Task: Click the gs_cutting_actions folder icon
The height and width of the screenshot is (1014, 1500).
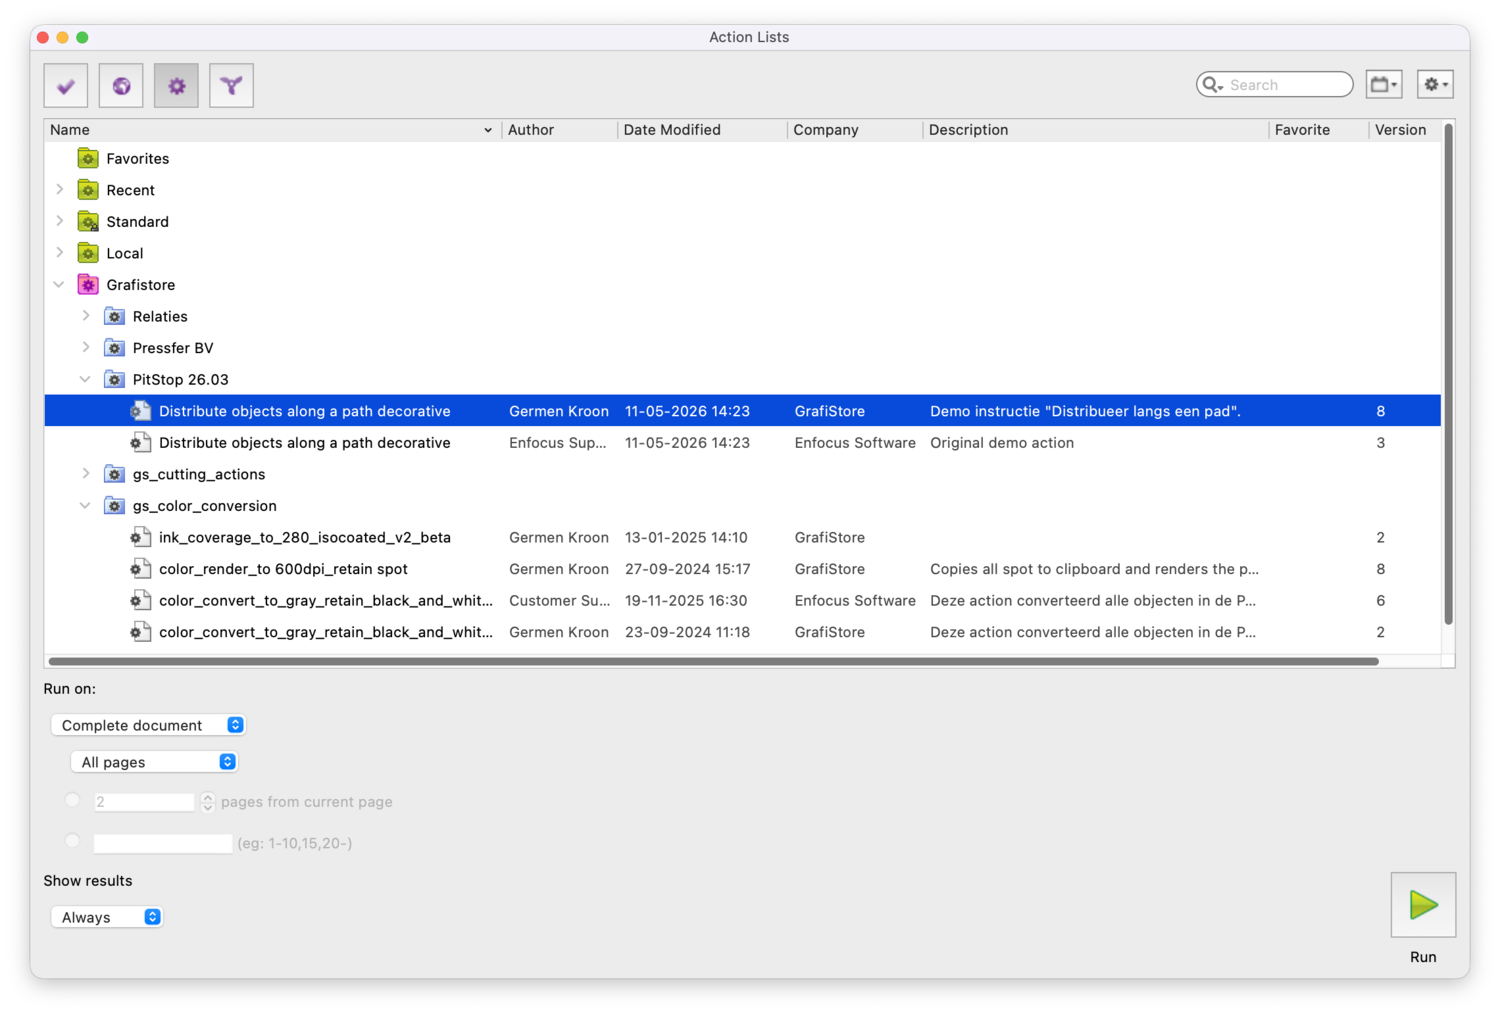Action: point(115,474)
